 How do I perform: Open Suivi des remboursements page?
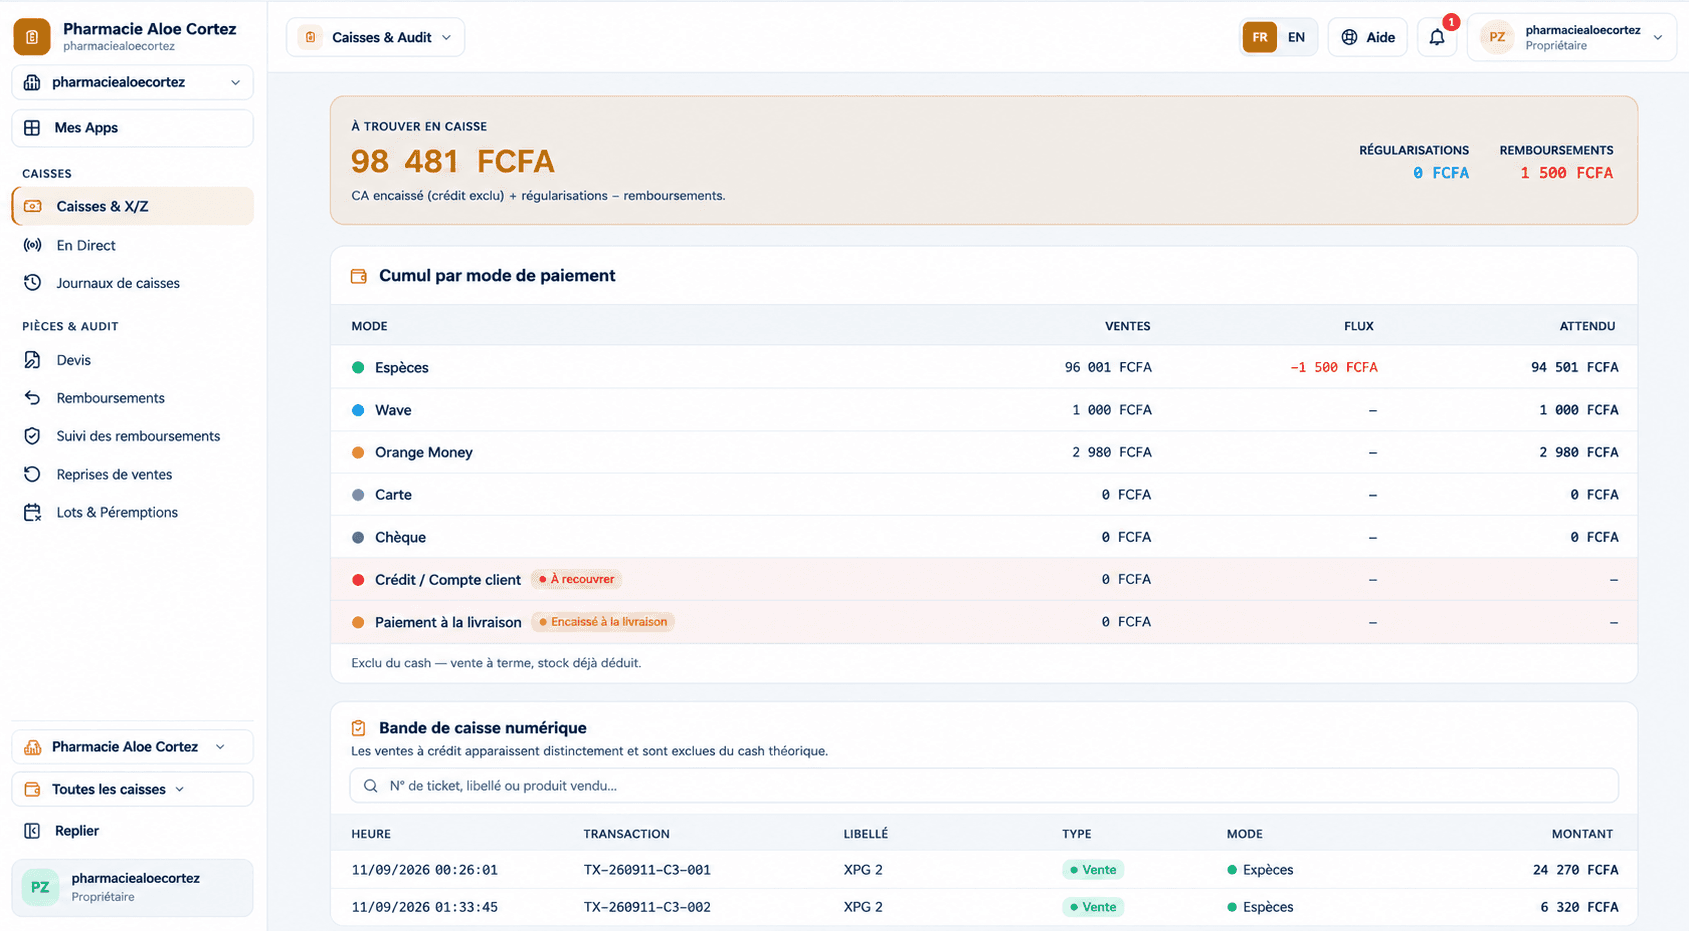tap(132, 436)
